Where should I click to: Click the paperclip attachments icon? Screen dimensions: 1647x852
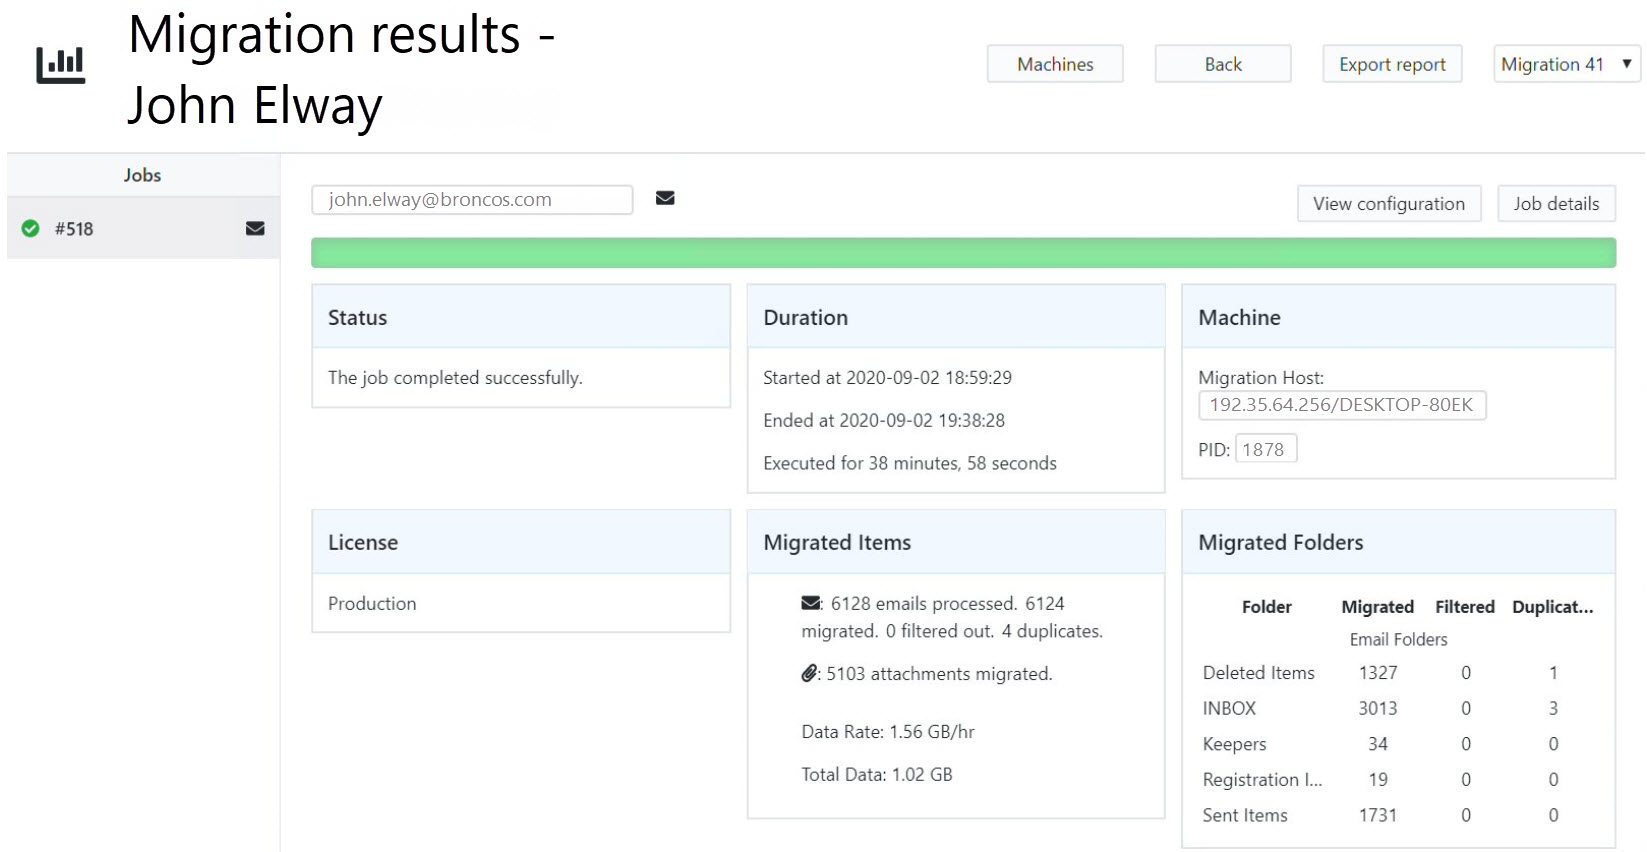(809, 673)
